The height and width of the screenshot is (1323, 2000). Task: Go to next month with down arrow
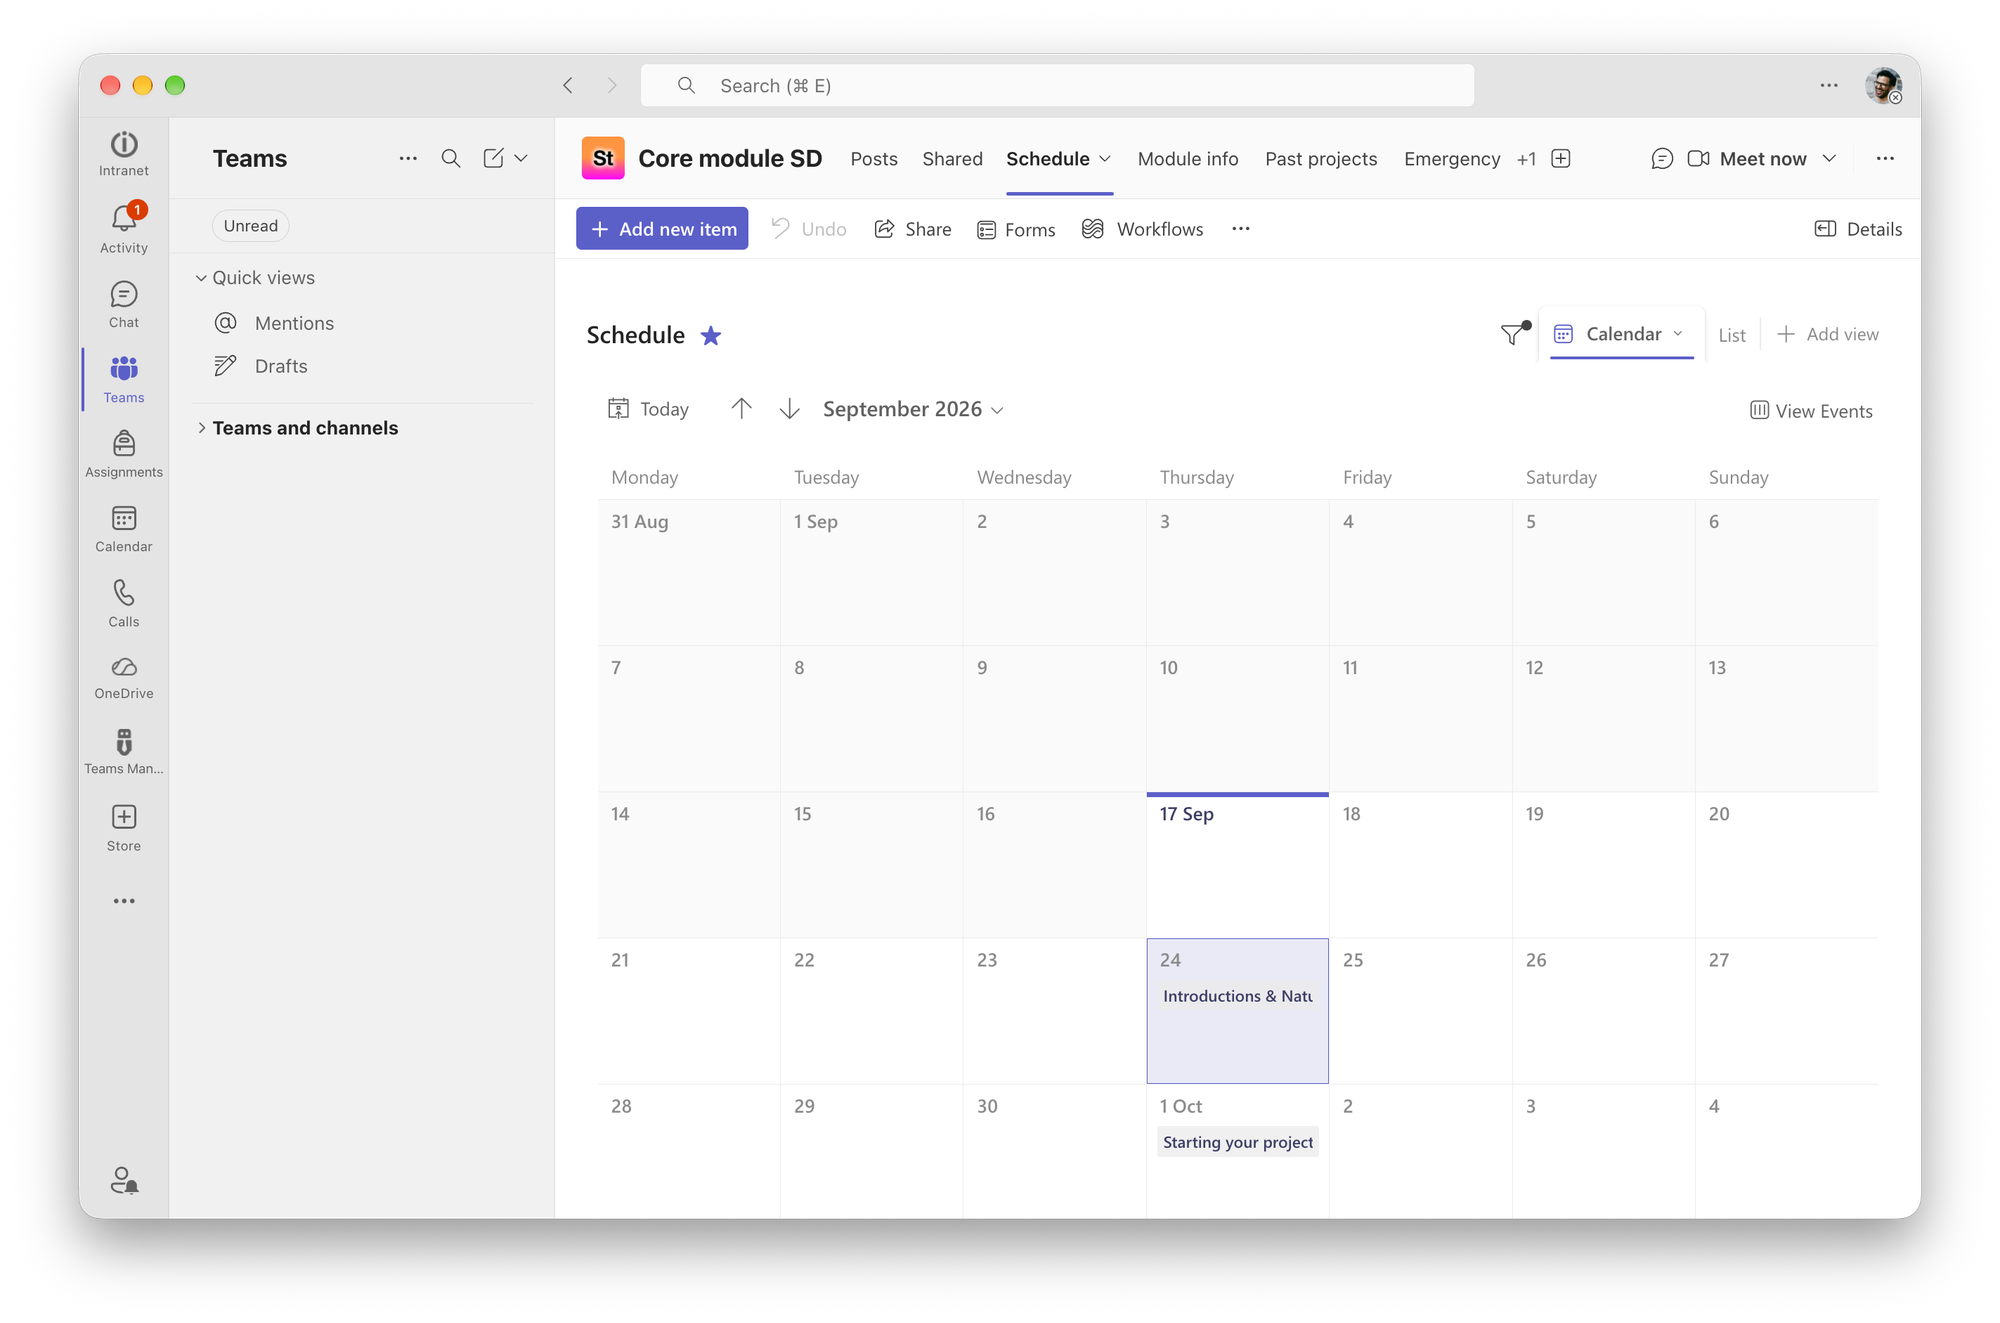pyautogui.click(x=790, y=408)
